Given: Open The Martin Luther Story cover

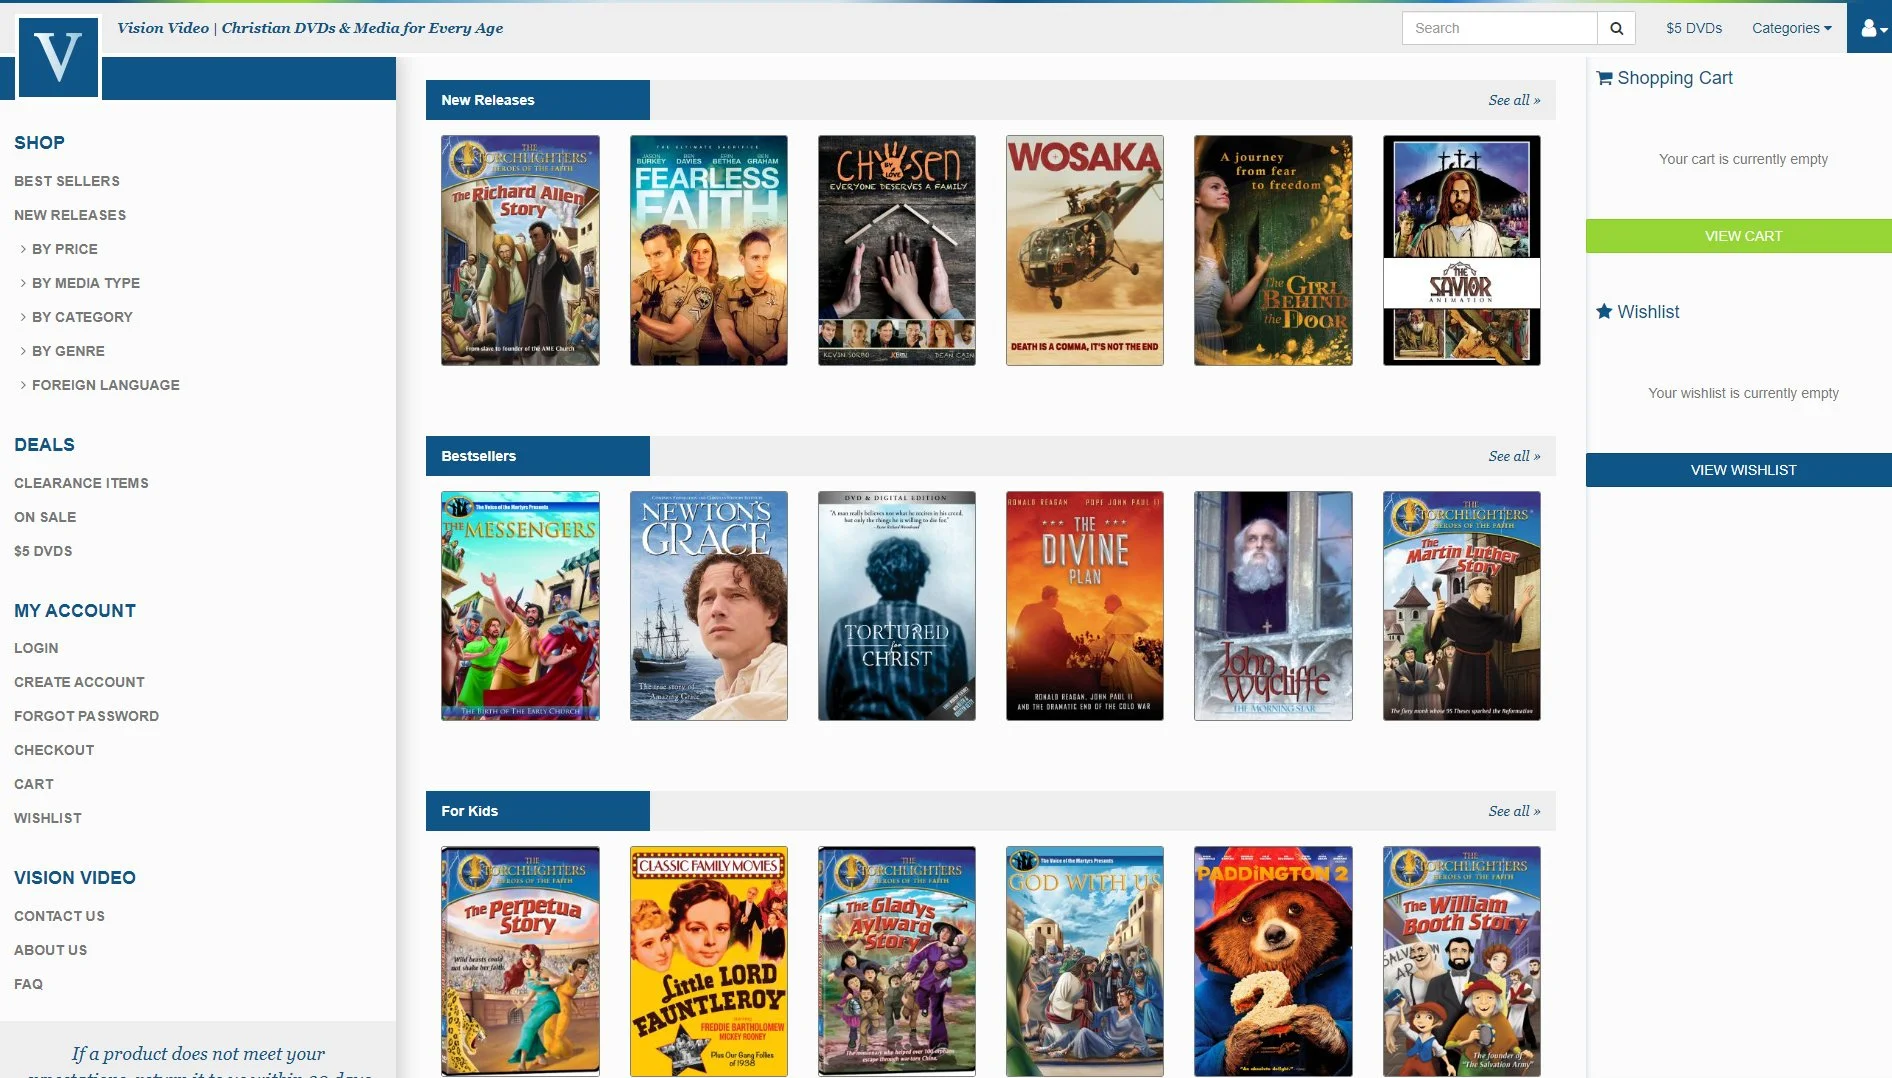Looking at the screenshot, I should (x=1461, y=606).
